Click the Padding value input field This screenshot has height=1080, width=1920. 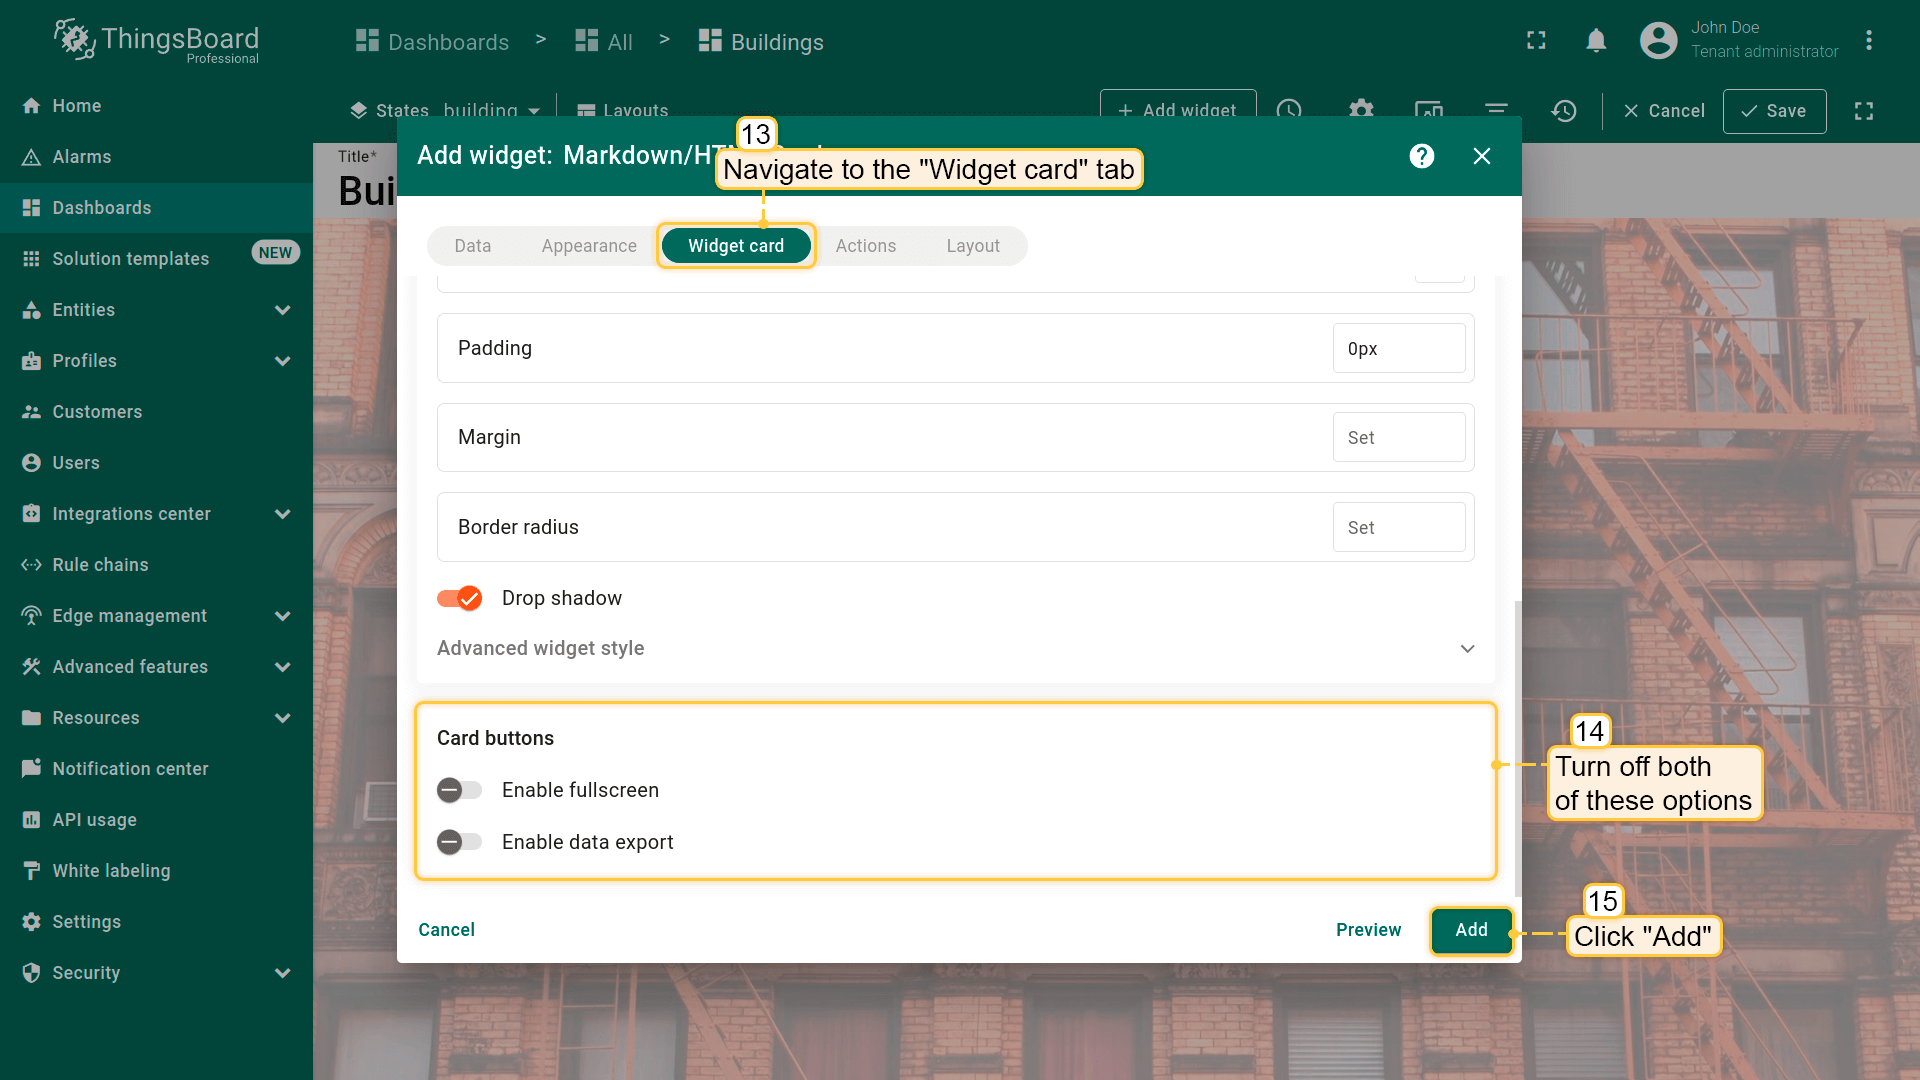tap(1398, 349)
